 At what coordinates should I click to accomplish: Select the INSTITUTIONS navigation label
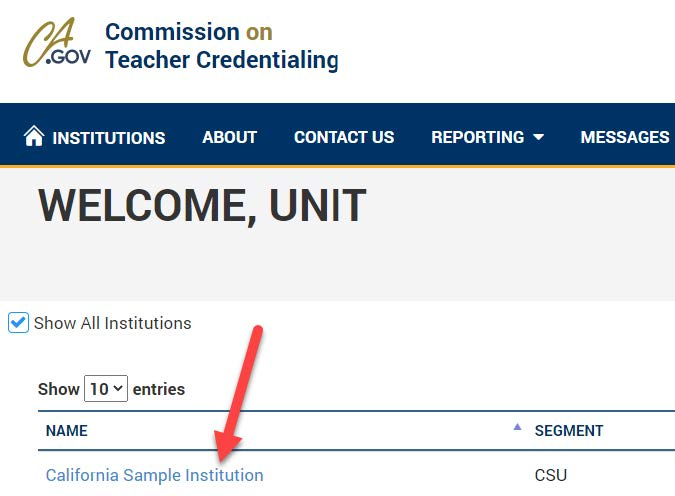point(108,138)
